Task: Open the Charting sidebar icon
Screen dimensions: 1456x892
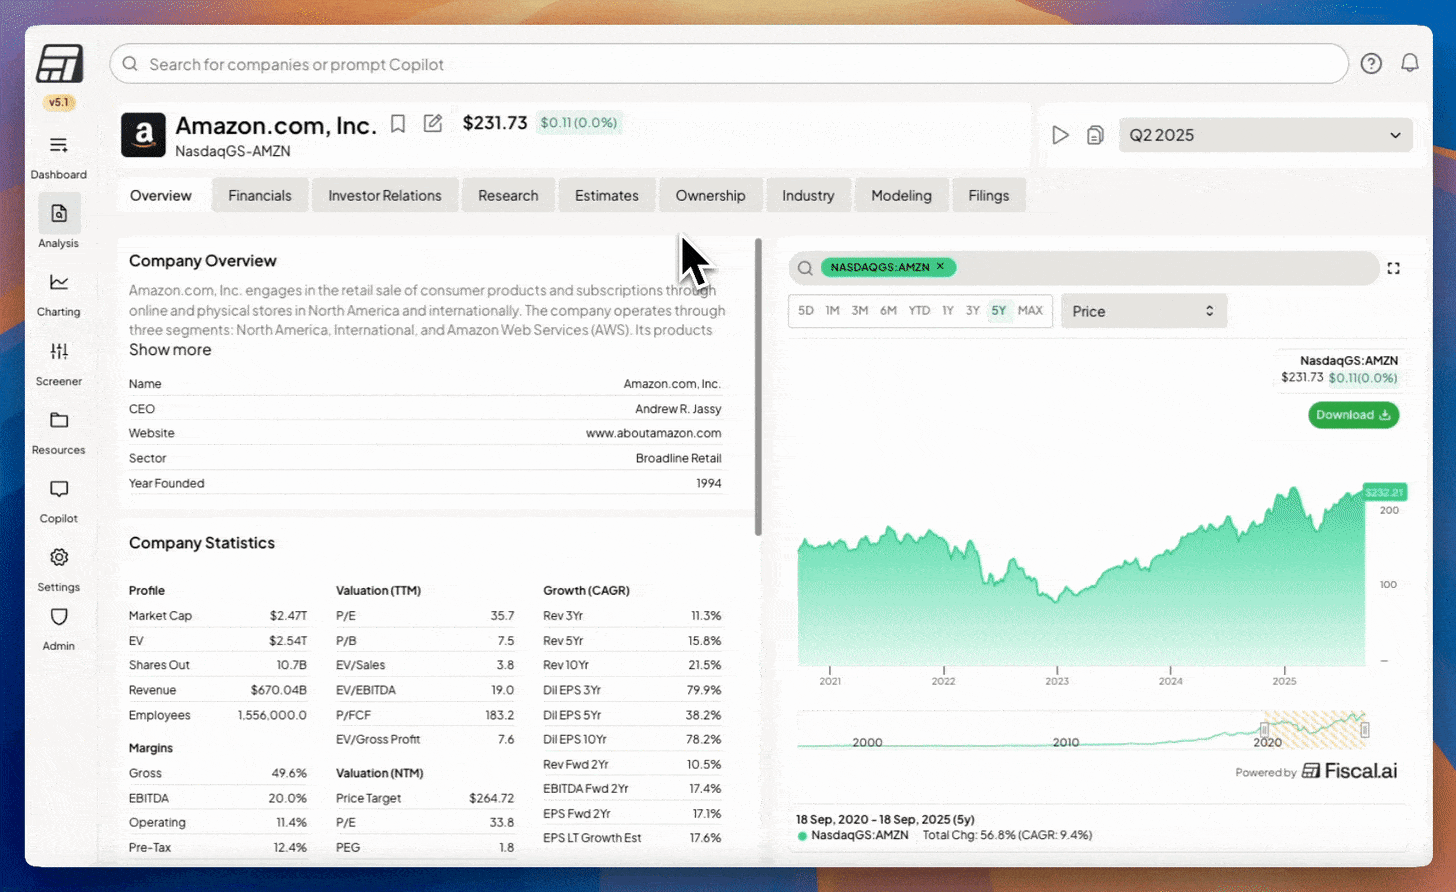Action: pyautogui.click(x=59, y=283)
